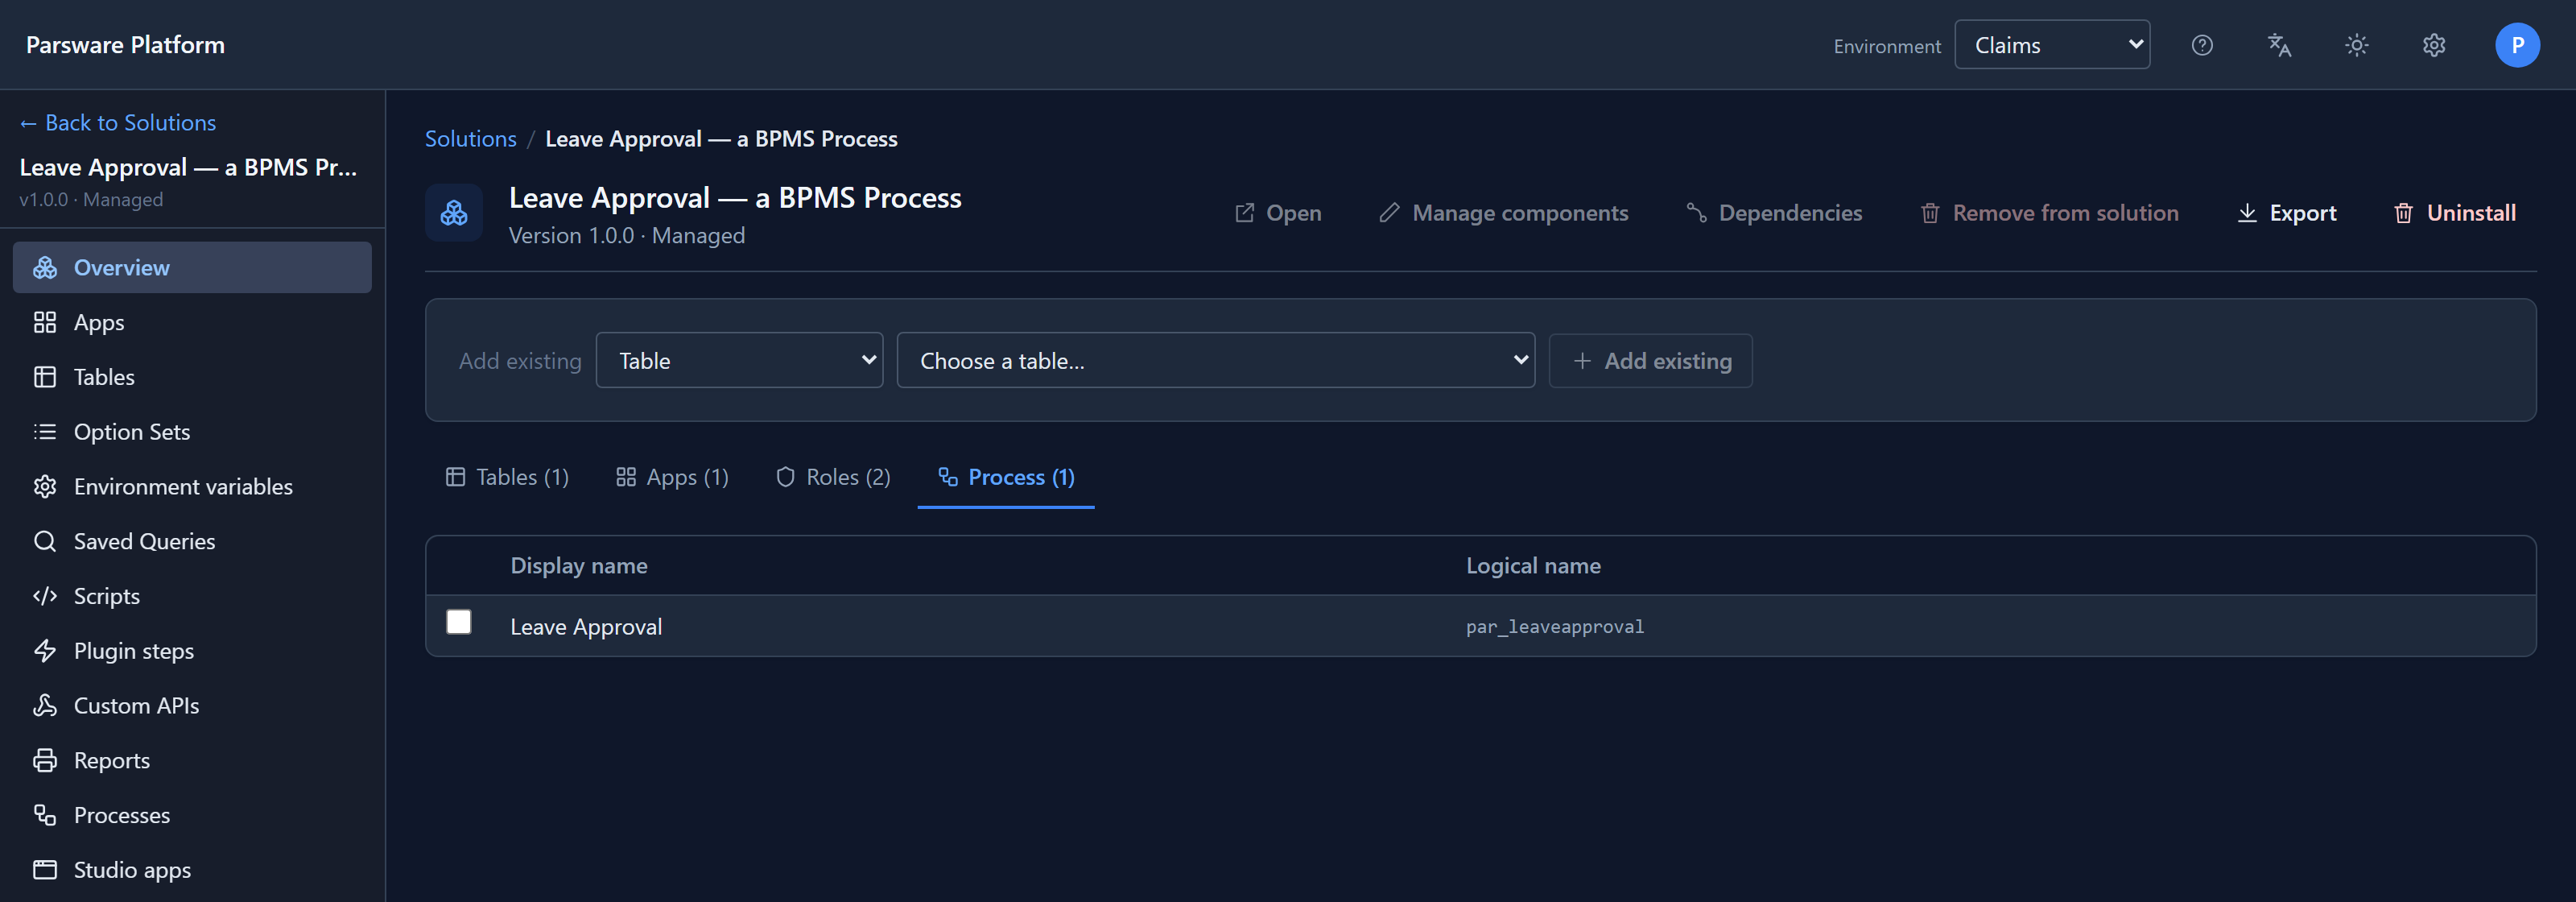The height and width of the screenshot is (902, 2576).
Task: Click the Parsware Platform title
Action: 125,45
